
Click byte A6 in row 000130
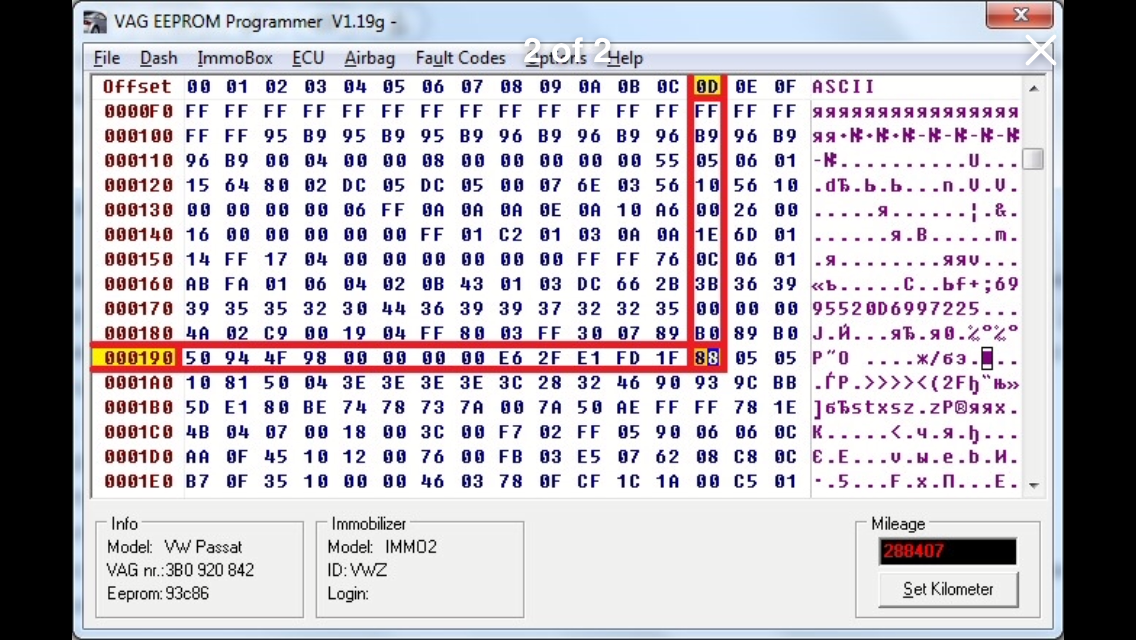pyautogui.click(x=667, y=210)
